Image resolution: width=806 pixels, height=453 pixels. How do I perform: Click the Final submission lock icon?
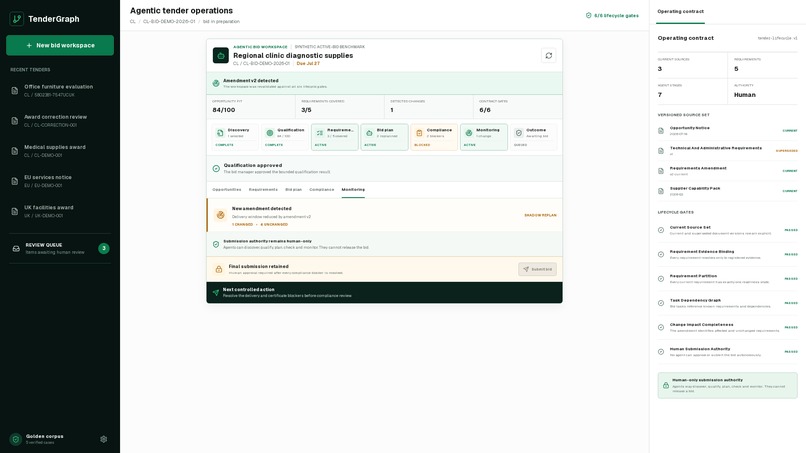pyautogui.click(x=218, y=269)
